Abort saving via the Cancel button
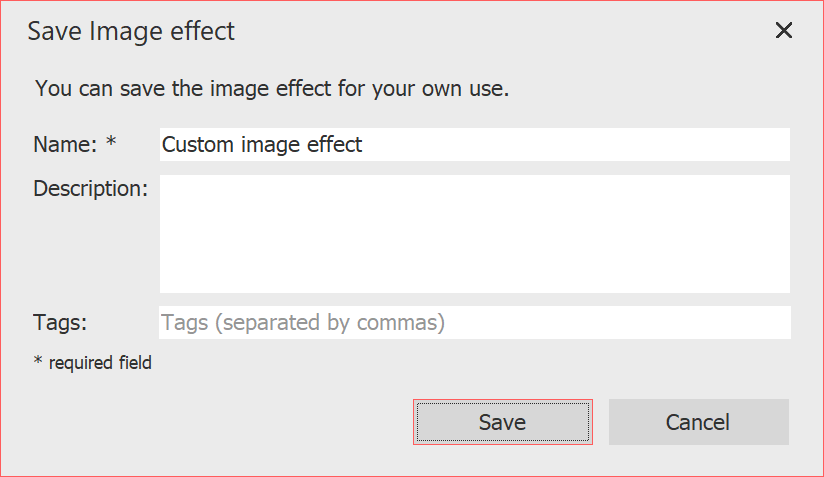The height and width of the screenshot is (477, 824). (x=698, y=422)
